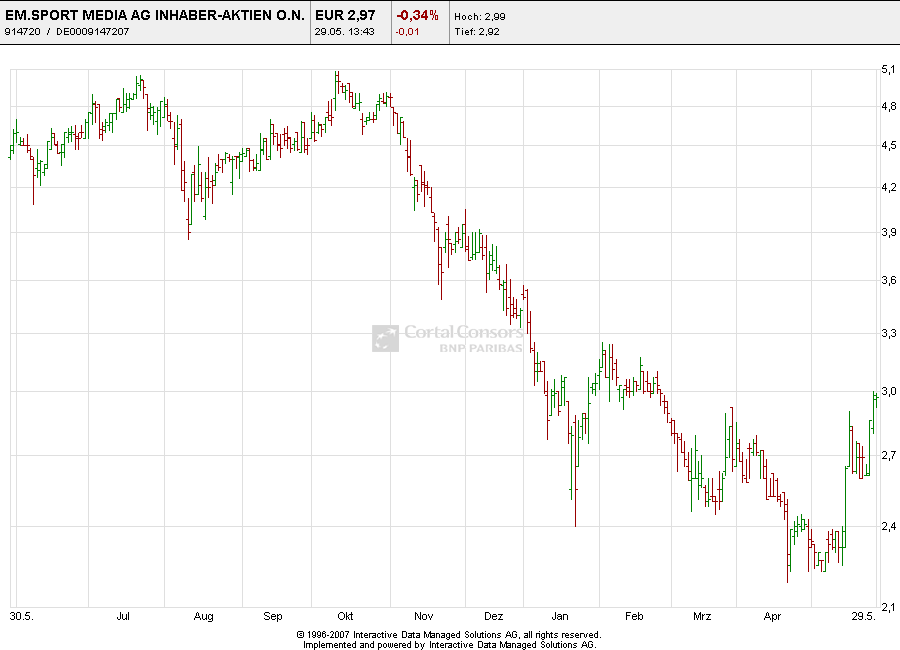Screen dimensions: 900x650
Task: Click the 4,5 price axis label
Action: (x=888, y=145)
